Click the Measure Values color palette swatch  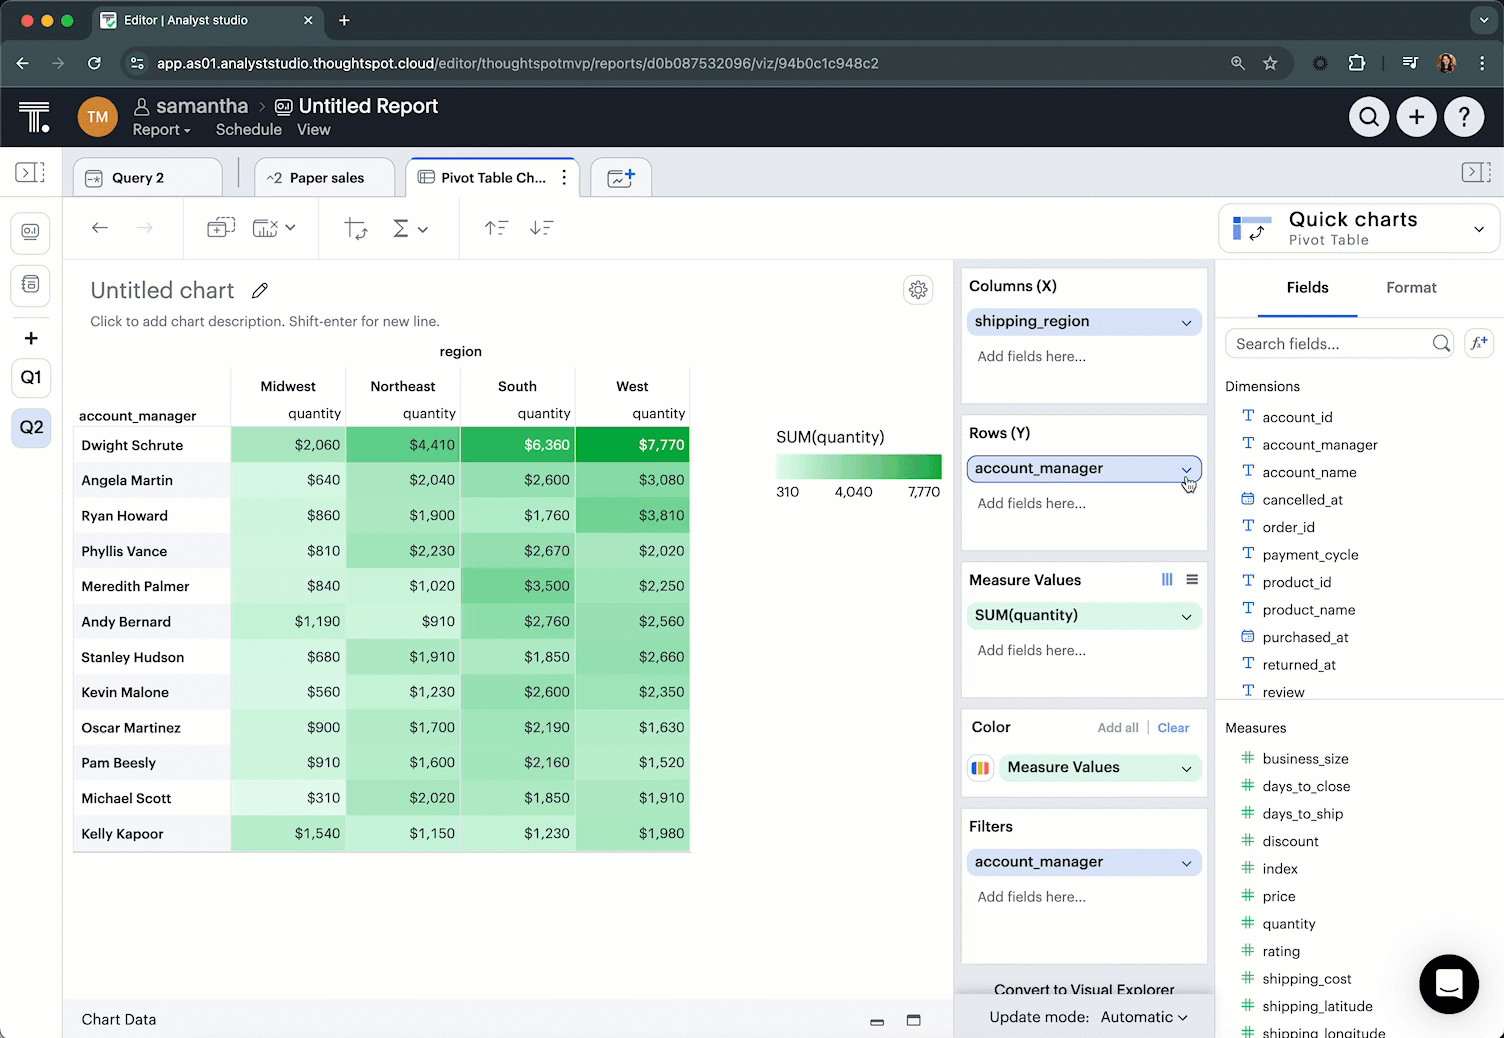point(980,768)
